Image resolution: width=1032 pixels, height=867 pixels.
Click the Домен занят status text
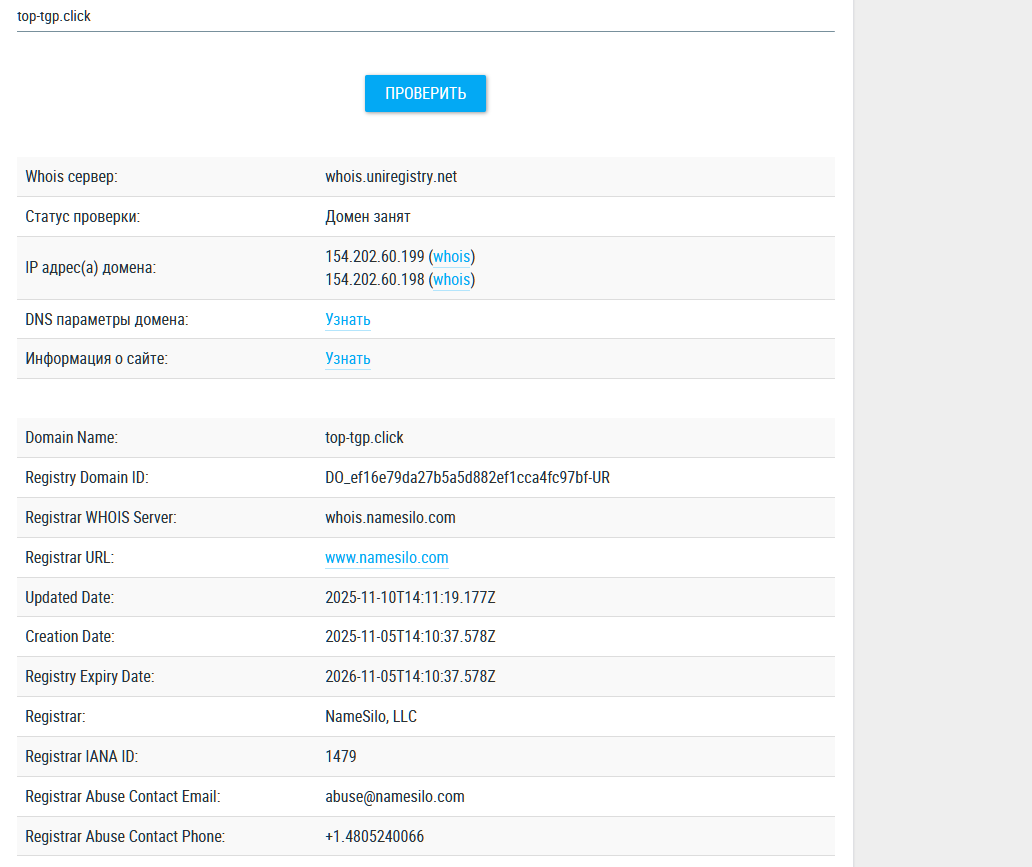click(367, 217)
